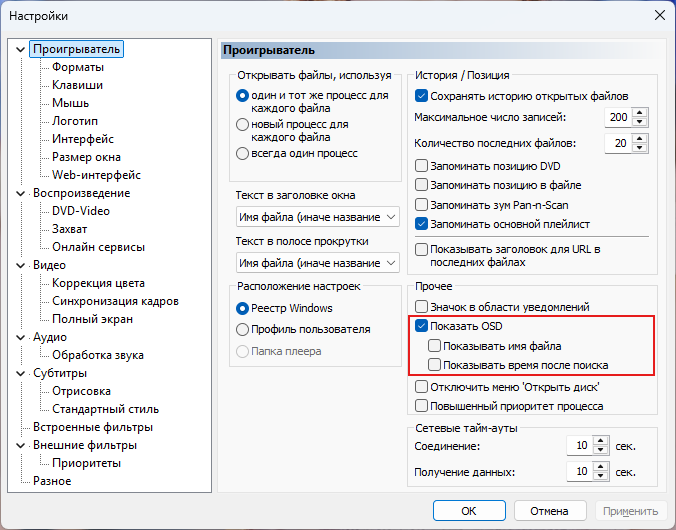Uncheck Запоминать основной плейлист

pos(421,224)
